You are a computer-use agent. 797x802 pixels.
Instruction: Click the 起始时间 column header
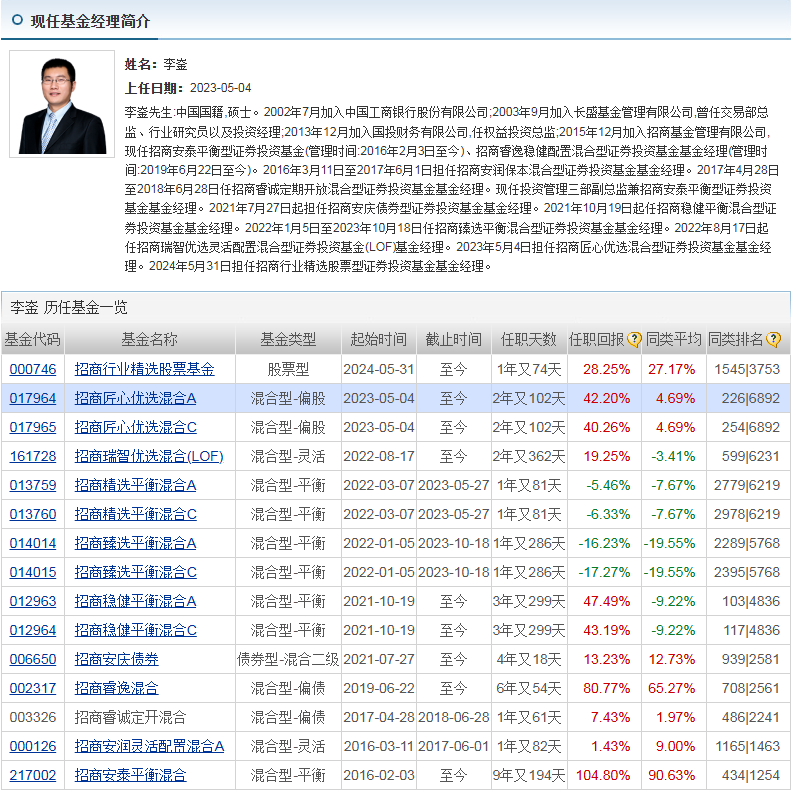[x=379, y=340]
